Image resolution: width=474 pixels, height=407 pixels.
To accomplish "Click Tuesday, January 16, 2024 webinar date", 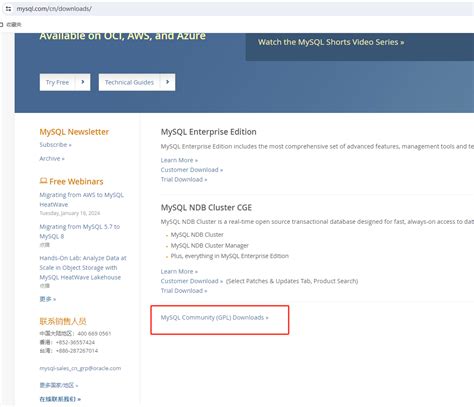I will (70, 213).
